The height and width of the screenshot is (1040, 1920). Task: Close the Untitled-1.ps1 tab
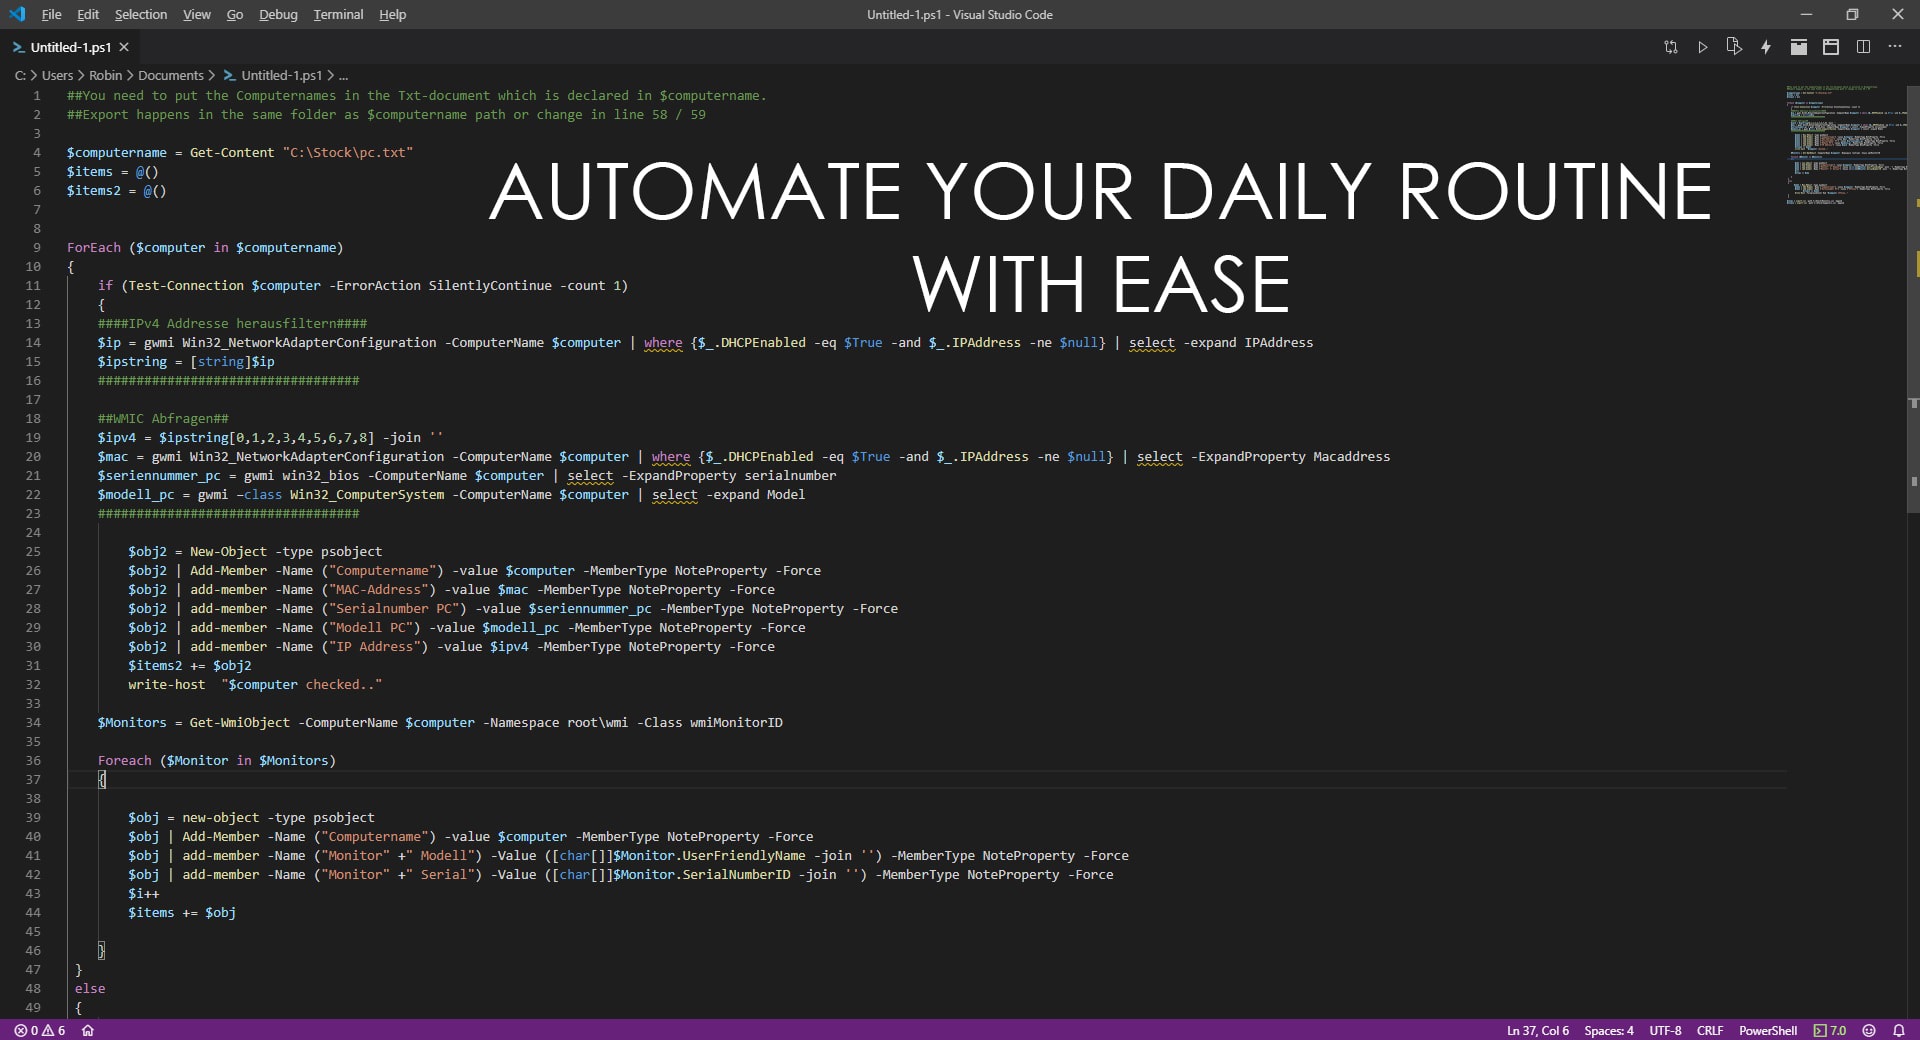coord(124,47)
